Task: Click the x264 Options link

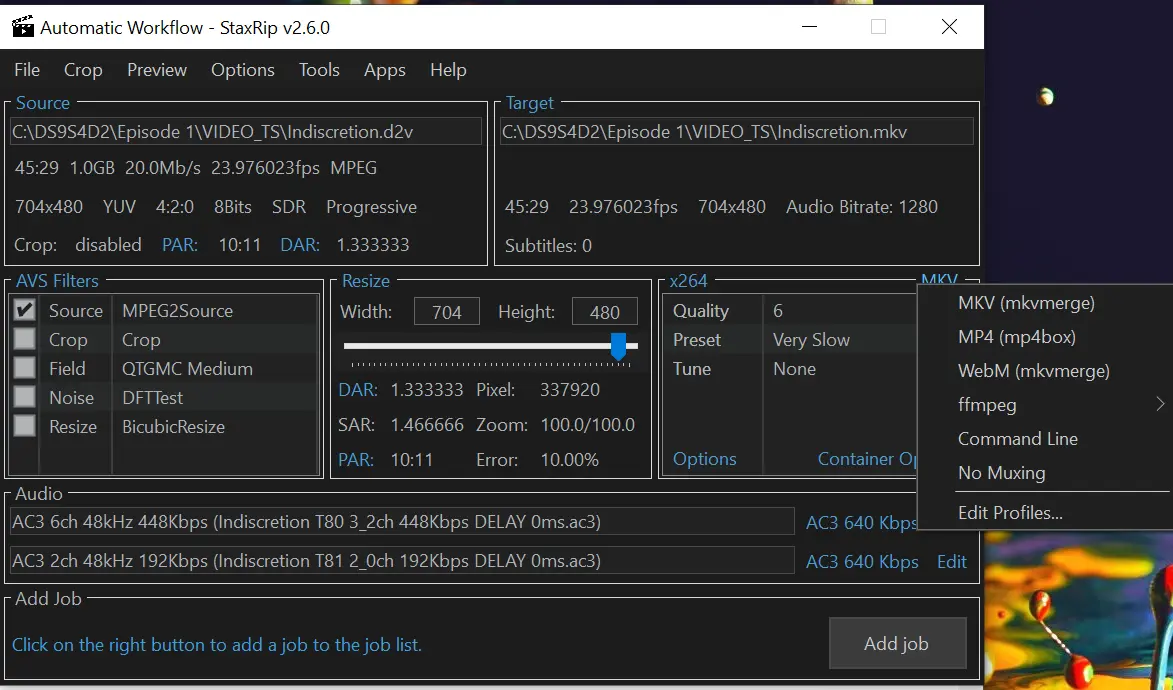Action: tap(704, 459)
